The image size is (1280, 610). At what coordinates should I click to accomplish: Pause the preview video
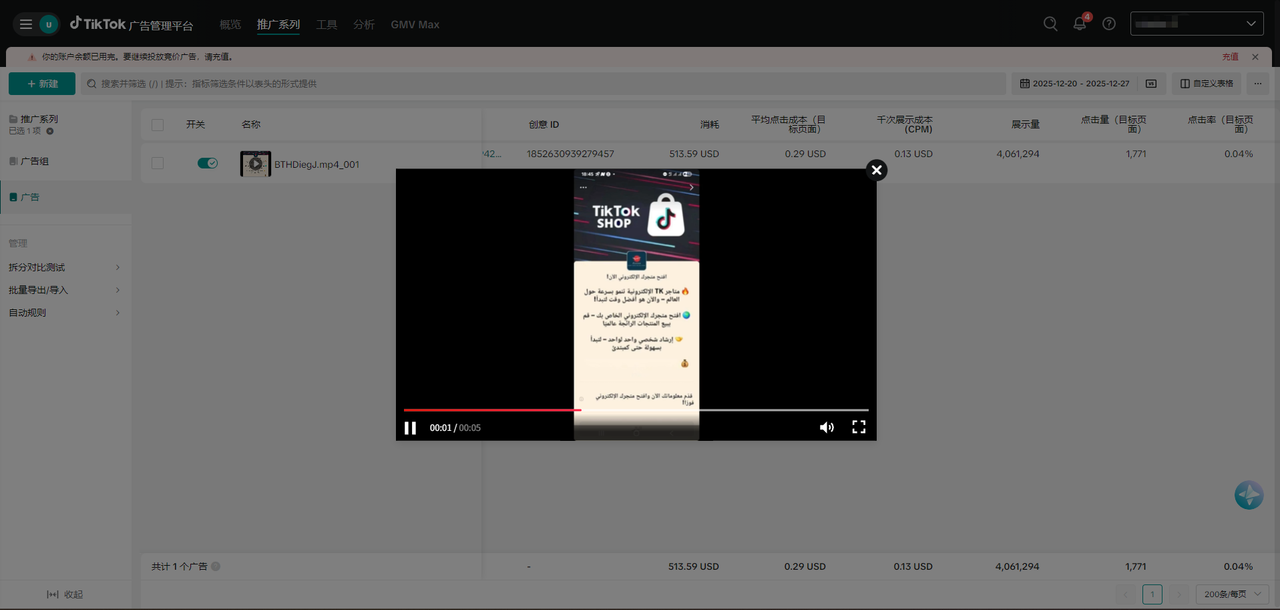pyautogui.click(x=410, y=428)
